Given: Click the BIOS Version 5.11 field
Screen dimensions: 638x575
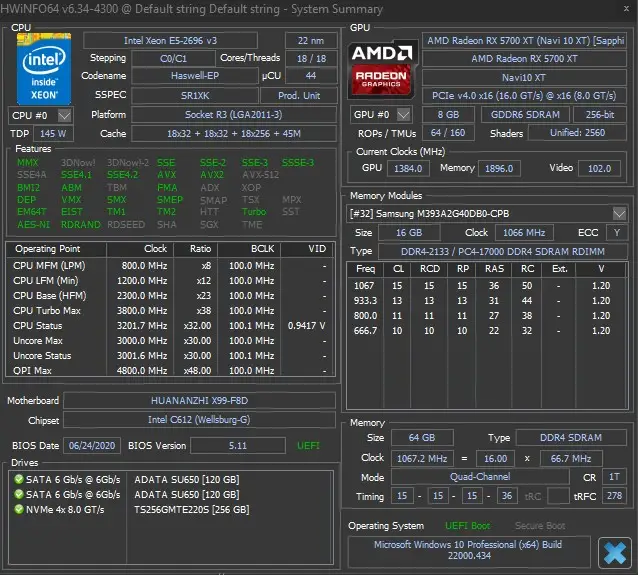Looking at the screenshot, I should [x=238, y=446].
